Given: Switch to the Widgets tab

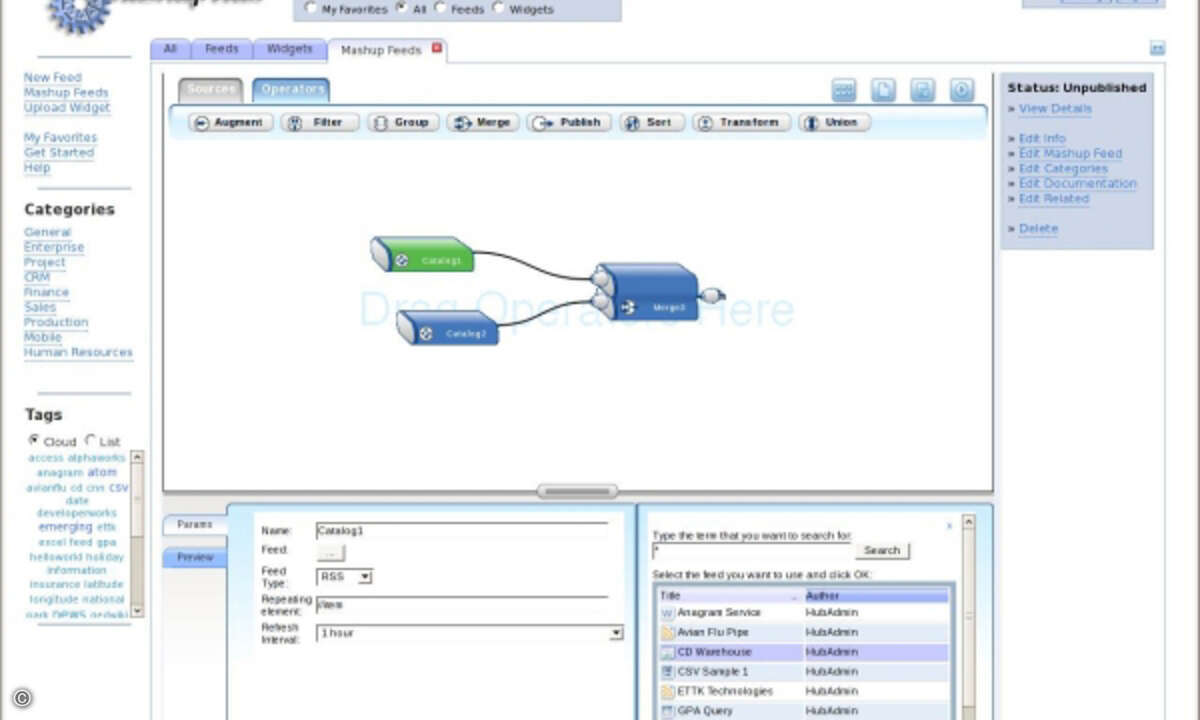Looking at the screenshot, I should coord(290,48).
